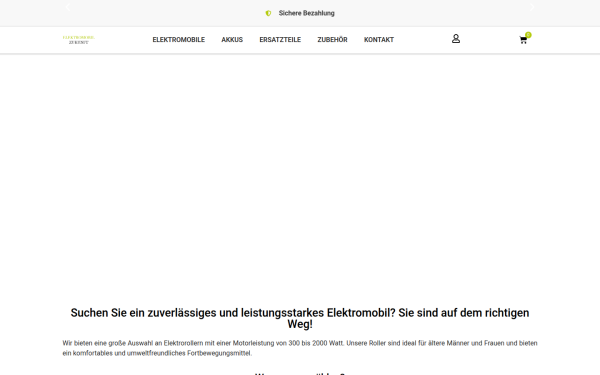600x375 pixels.
Task: Select ERSATZTEILE in the navigation
Action: 280,40
